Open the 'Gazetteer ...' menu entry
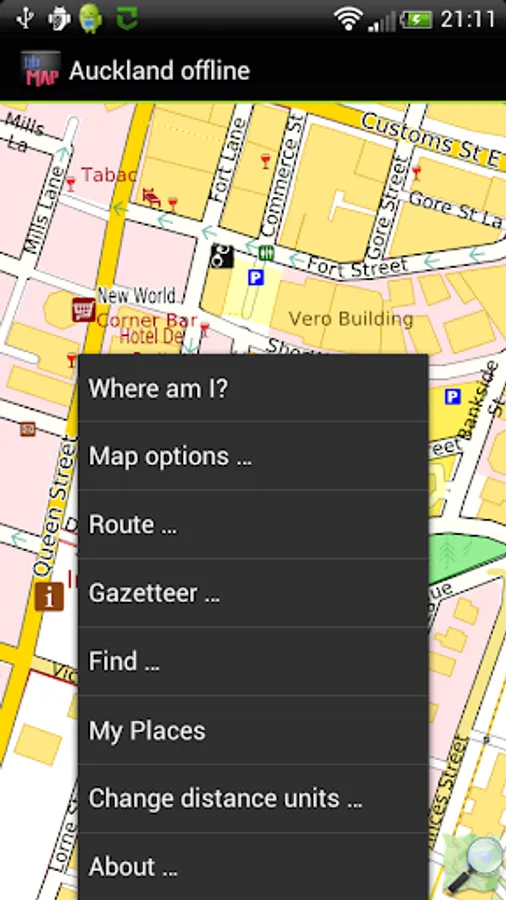 pos(253,593)
